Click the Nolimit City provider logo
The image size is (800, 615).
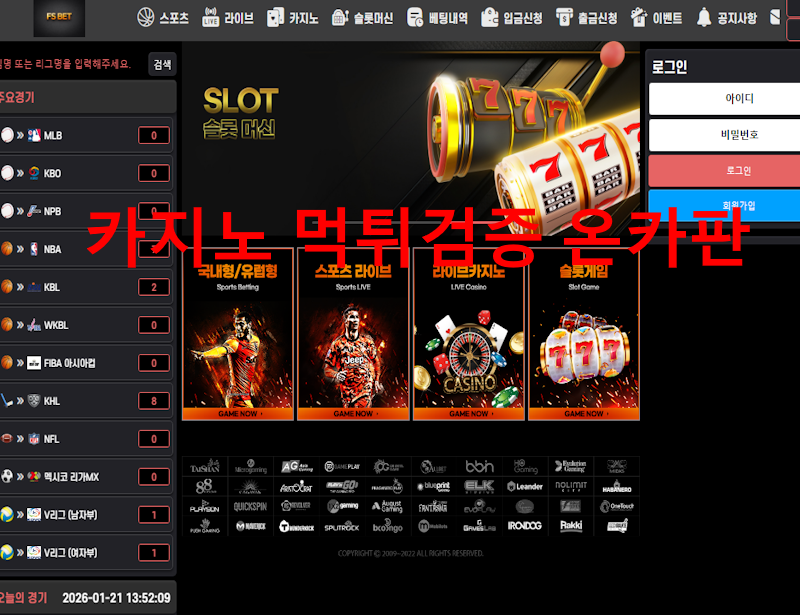point(571,486)
